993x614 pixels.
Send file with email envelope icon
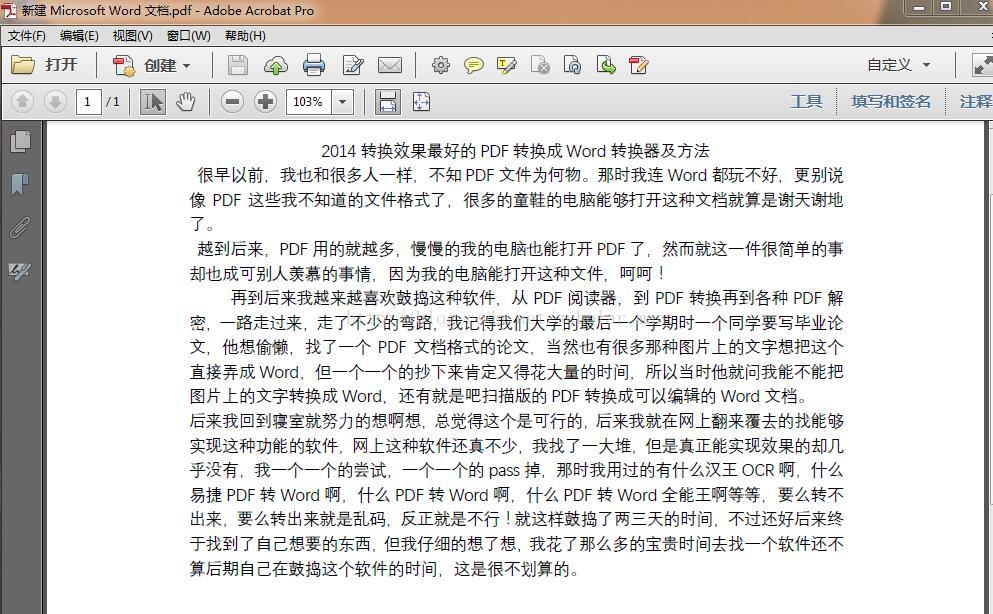389,65
